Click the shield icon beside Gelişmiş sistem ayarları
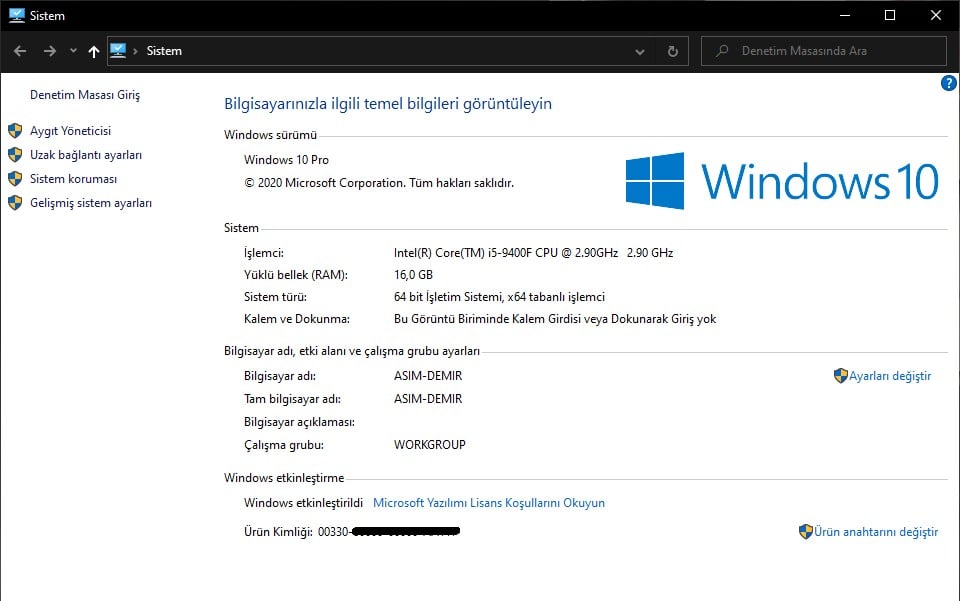Viewport: 960px width, 601px height. [x=15, y=203]
